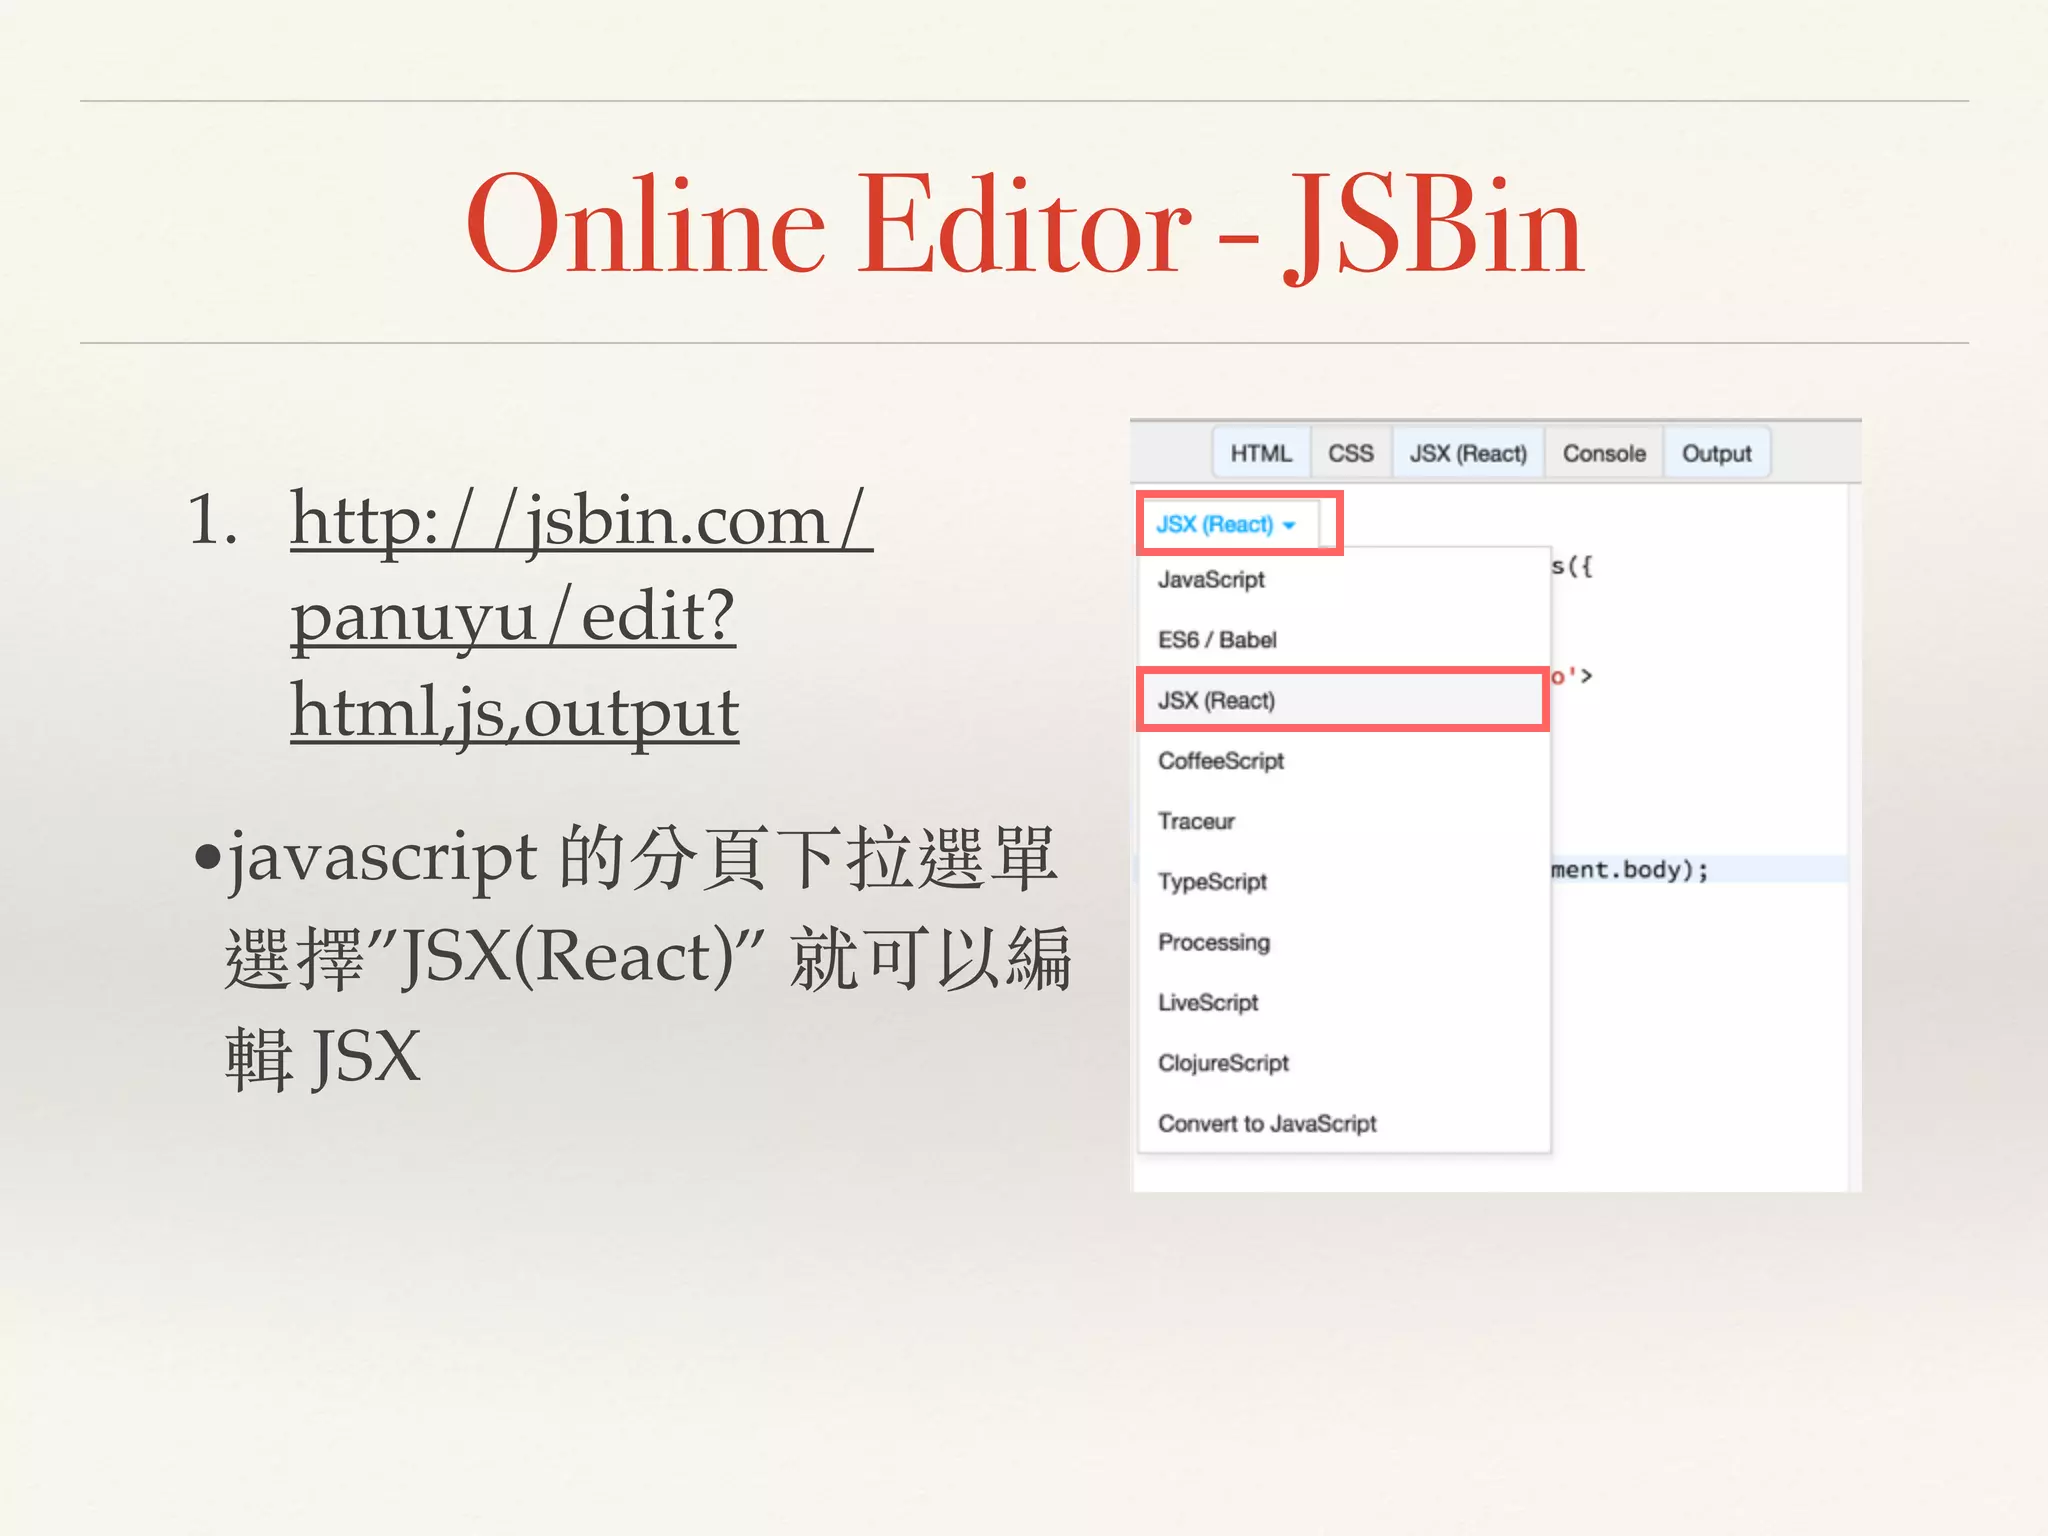Select JSX (React) menu entry
Image resolution: width=2048 pixels, height=1536 pixels.
1344,700
